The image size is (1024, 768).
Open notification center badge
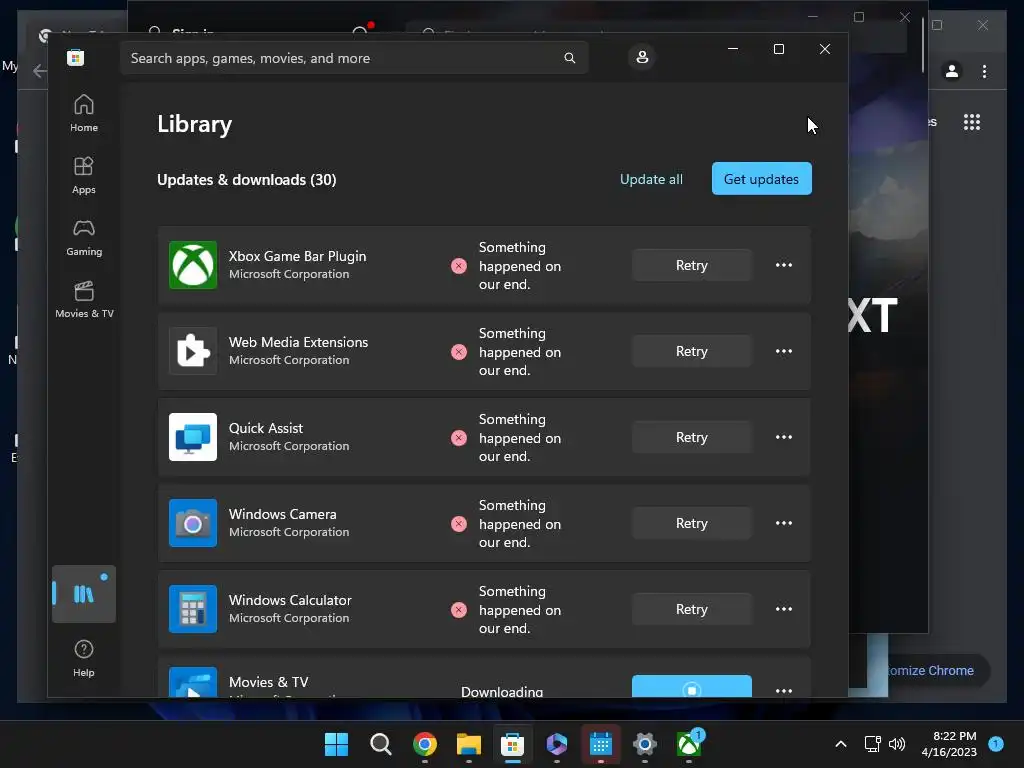tap(996, 743)
